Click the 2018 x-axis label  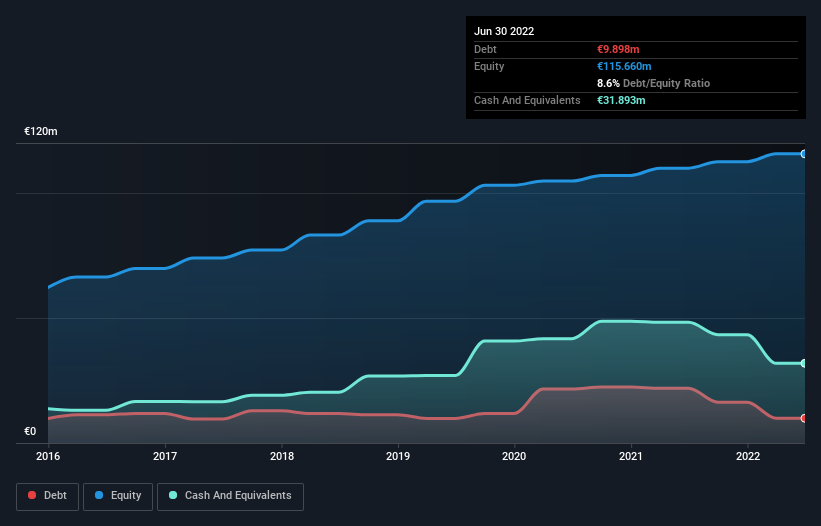click(x=282, y=456)
